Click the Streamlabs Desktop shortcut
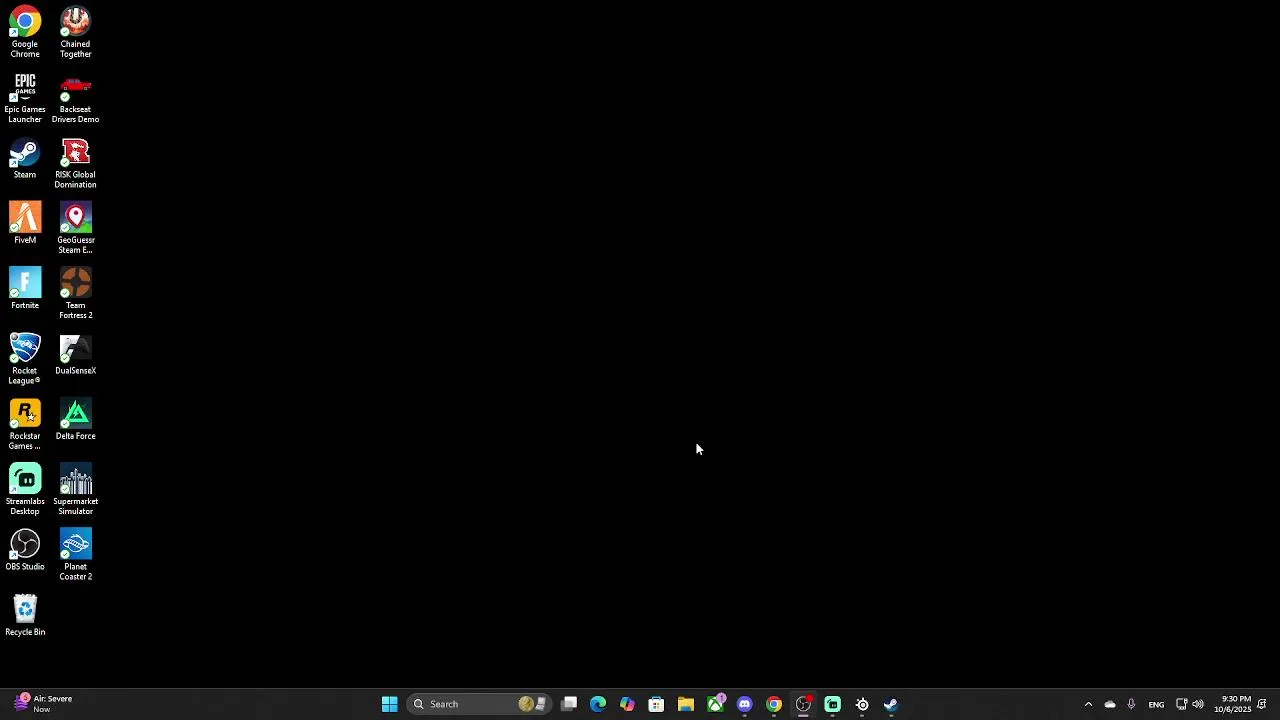This screenshot has height=720, width=1280. (x=25, y=489)
